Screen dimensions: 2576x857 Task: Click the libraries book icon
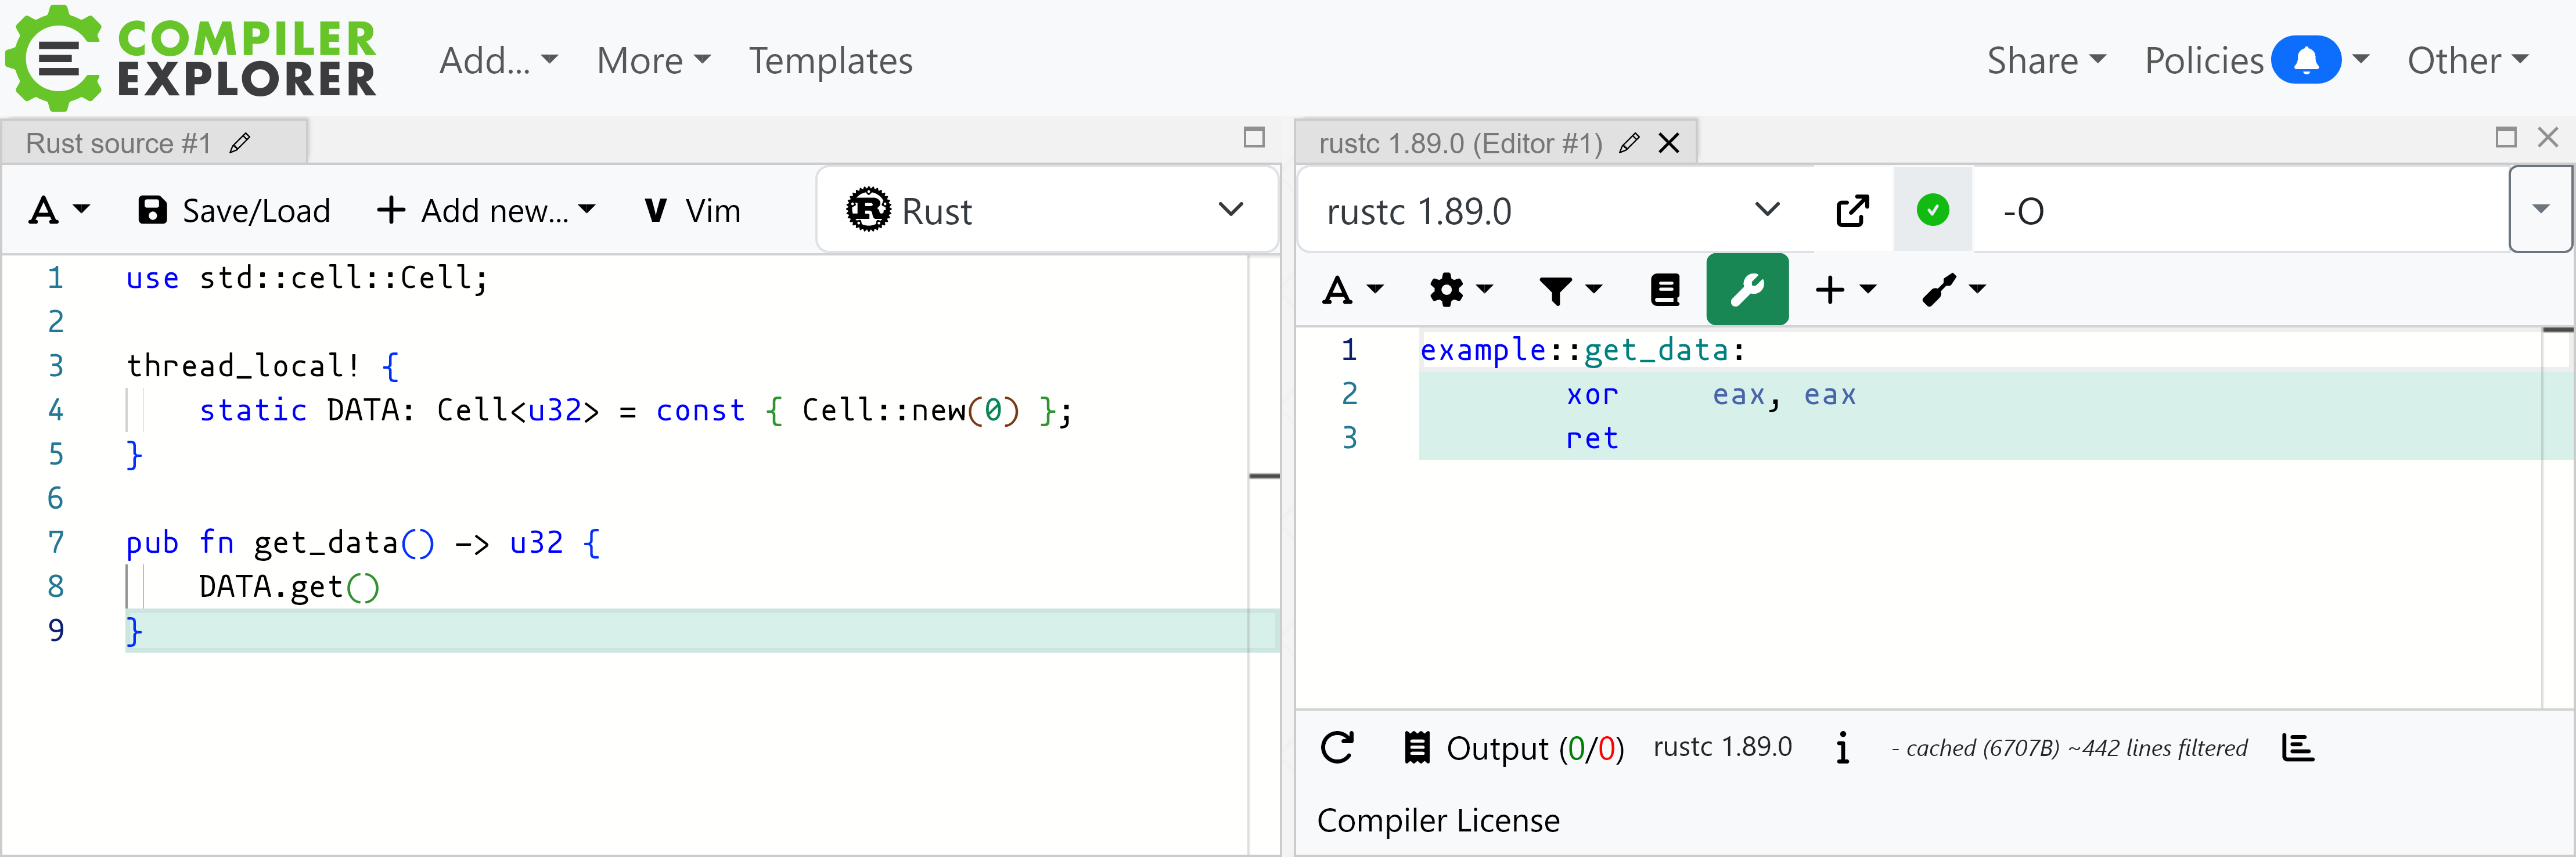(x=1664, y=290)
